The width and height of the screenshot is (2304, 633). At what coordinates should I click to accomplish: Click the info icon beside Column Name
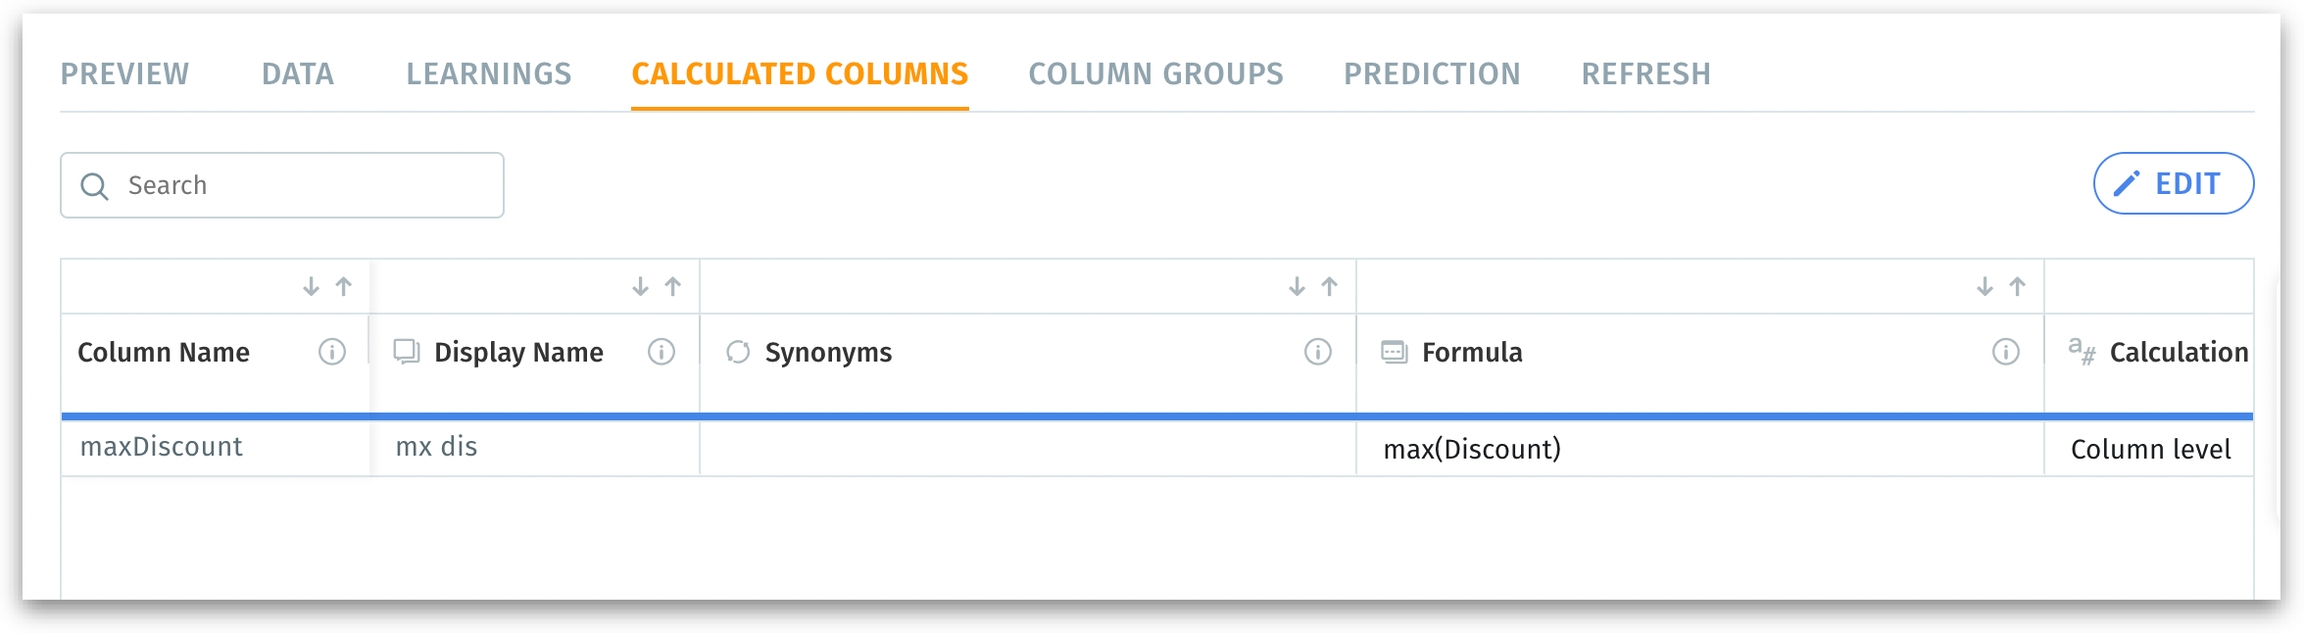pos(332,352)
